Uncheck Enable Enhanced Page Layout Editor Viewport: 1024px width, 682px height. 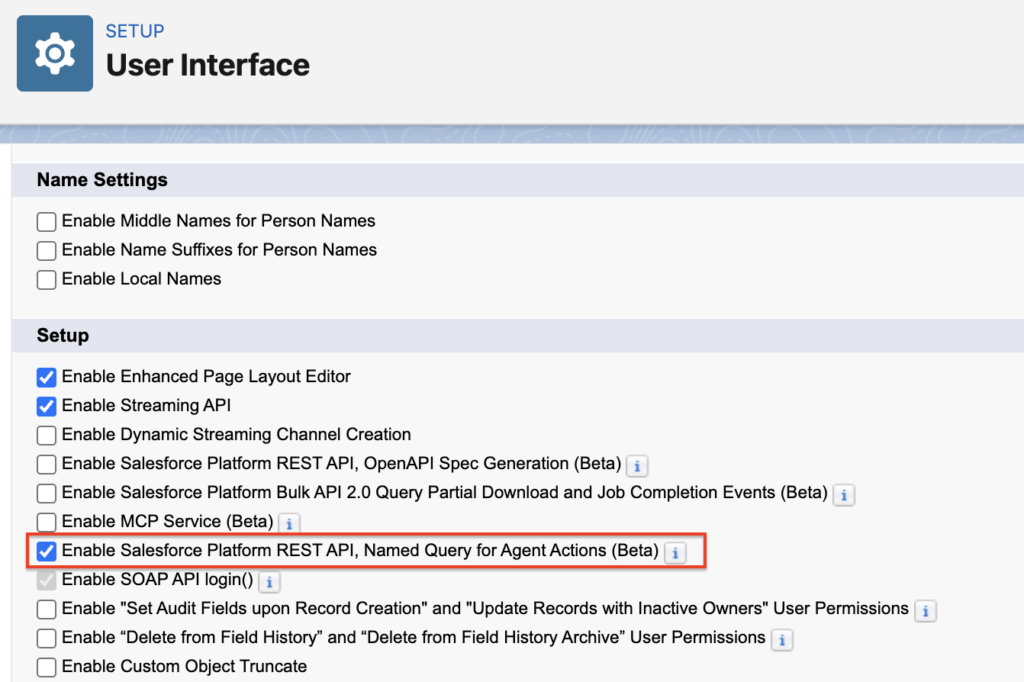tap(45, 377)
